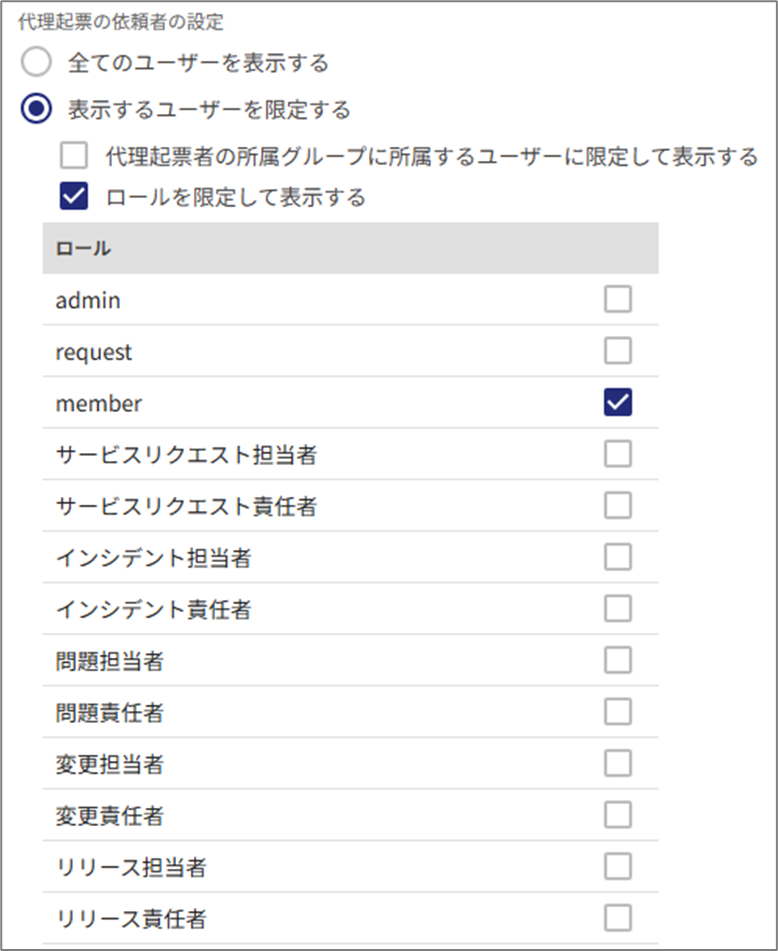Select the 表示するユーザーを限定する radio button

coord(36,109)
